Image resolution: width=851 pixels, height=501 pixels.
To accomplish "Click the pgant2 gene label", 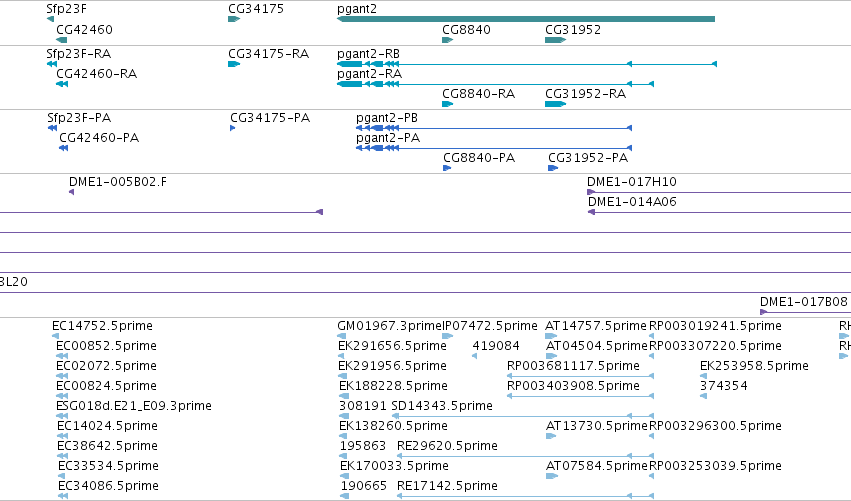I will coord(357,9).
